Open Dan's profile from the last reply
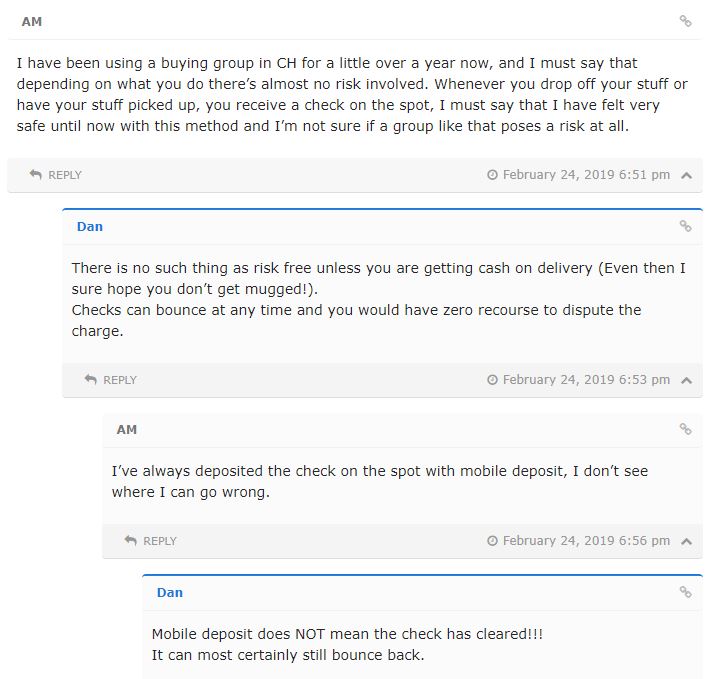718x679 pixels. tap(170, 592)
